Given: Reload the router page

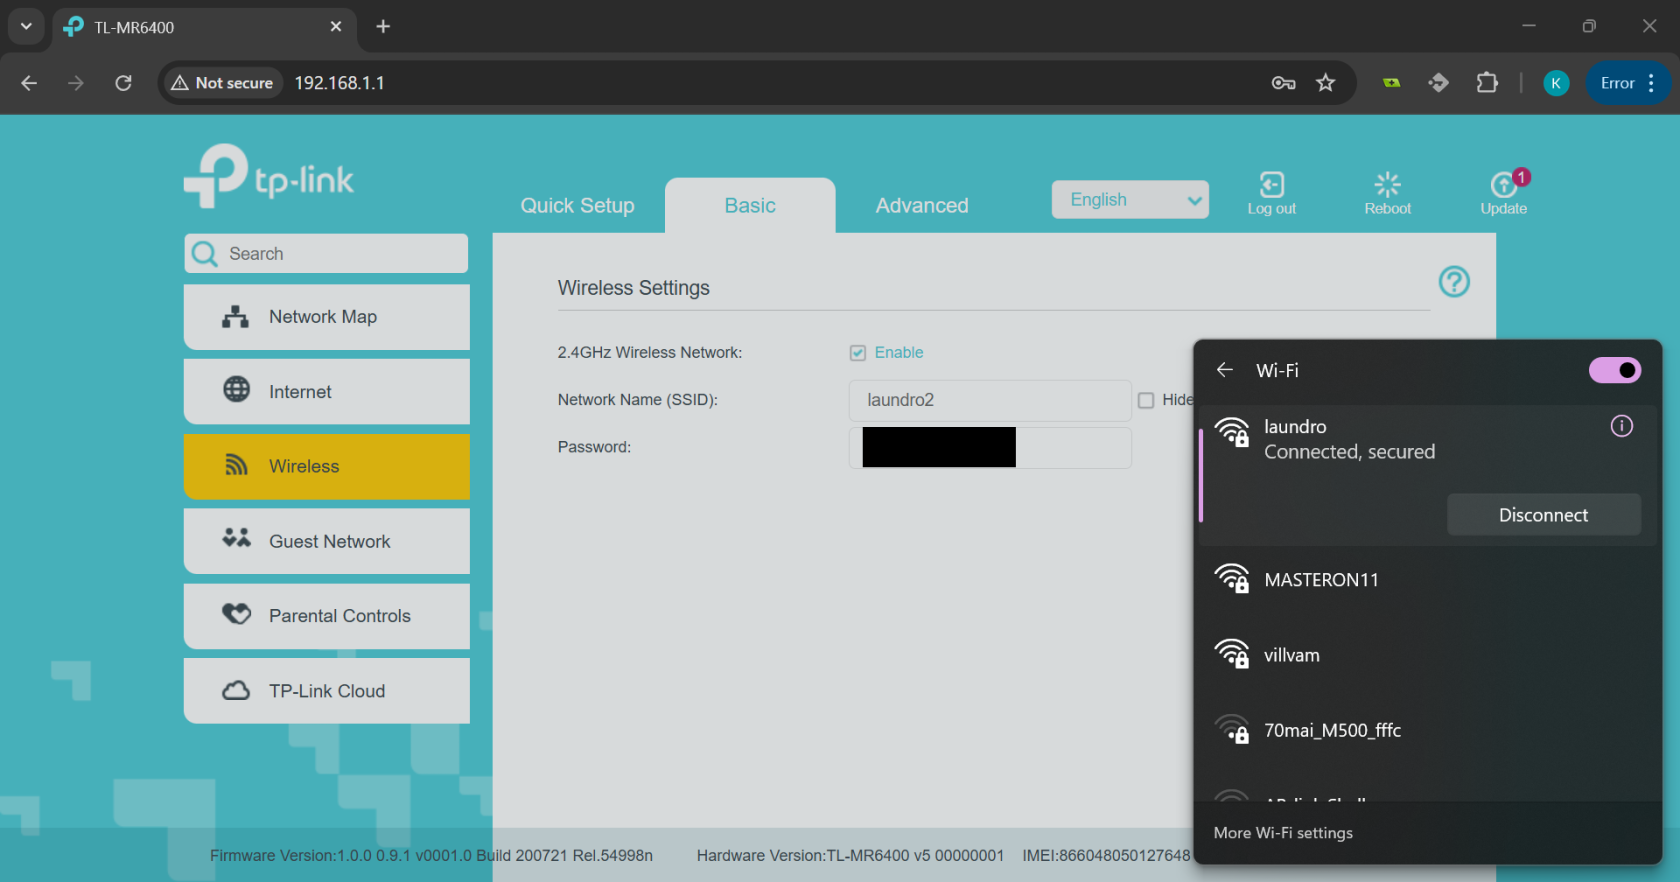Looking at the screenshot, I should click(x=123, y=83).
